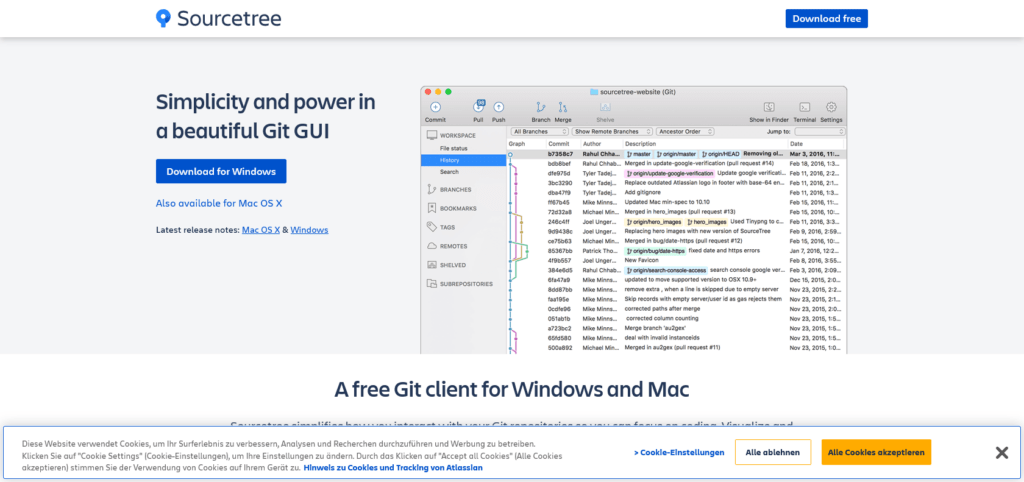The width and height of the screenshot is (1024, 482).
Task: Open Mac OS X release notes link
Action: pyautogui.click(x=261, y=230)
